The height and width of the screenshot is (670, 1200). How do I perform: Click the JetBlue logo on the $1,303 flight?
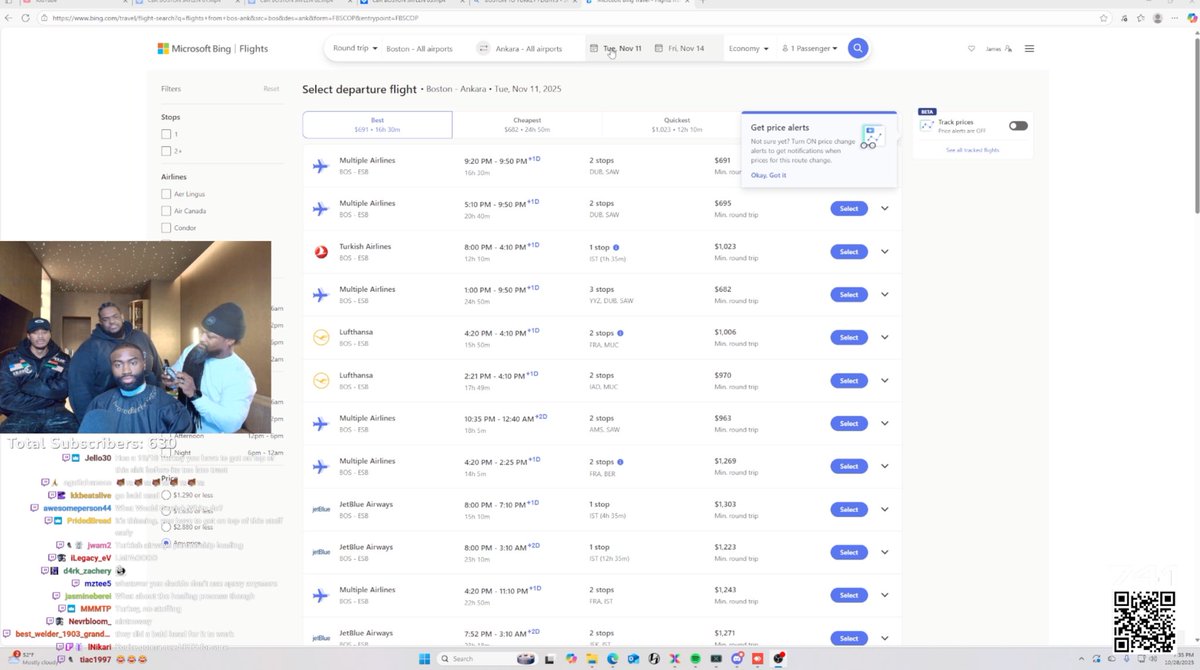321,509
